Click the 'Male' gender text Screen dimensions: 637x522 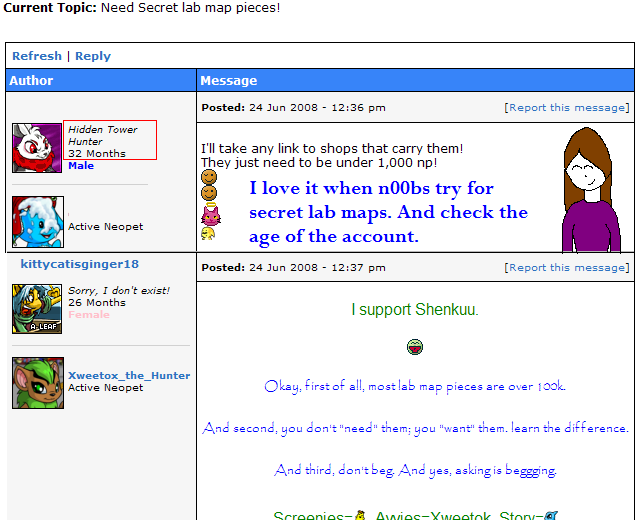81,166
